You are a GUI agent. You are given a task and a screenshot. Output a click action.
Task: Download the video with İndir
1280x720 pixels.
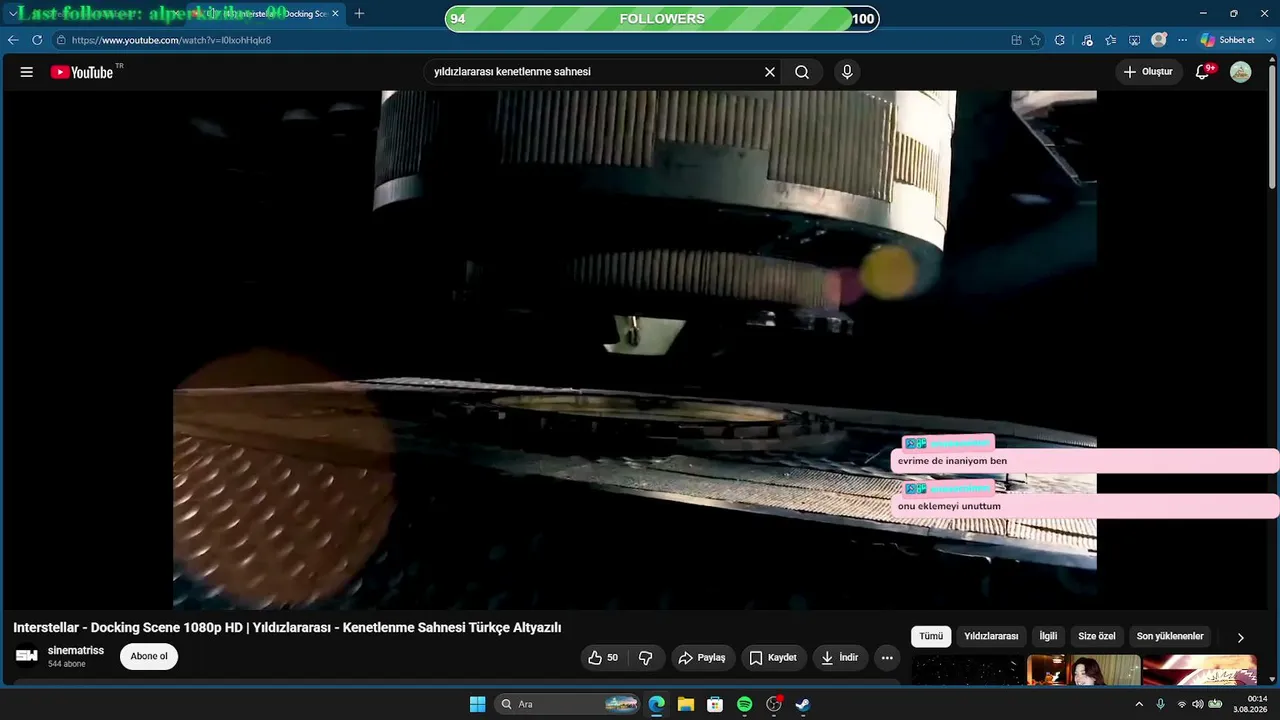point(840,657)
